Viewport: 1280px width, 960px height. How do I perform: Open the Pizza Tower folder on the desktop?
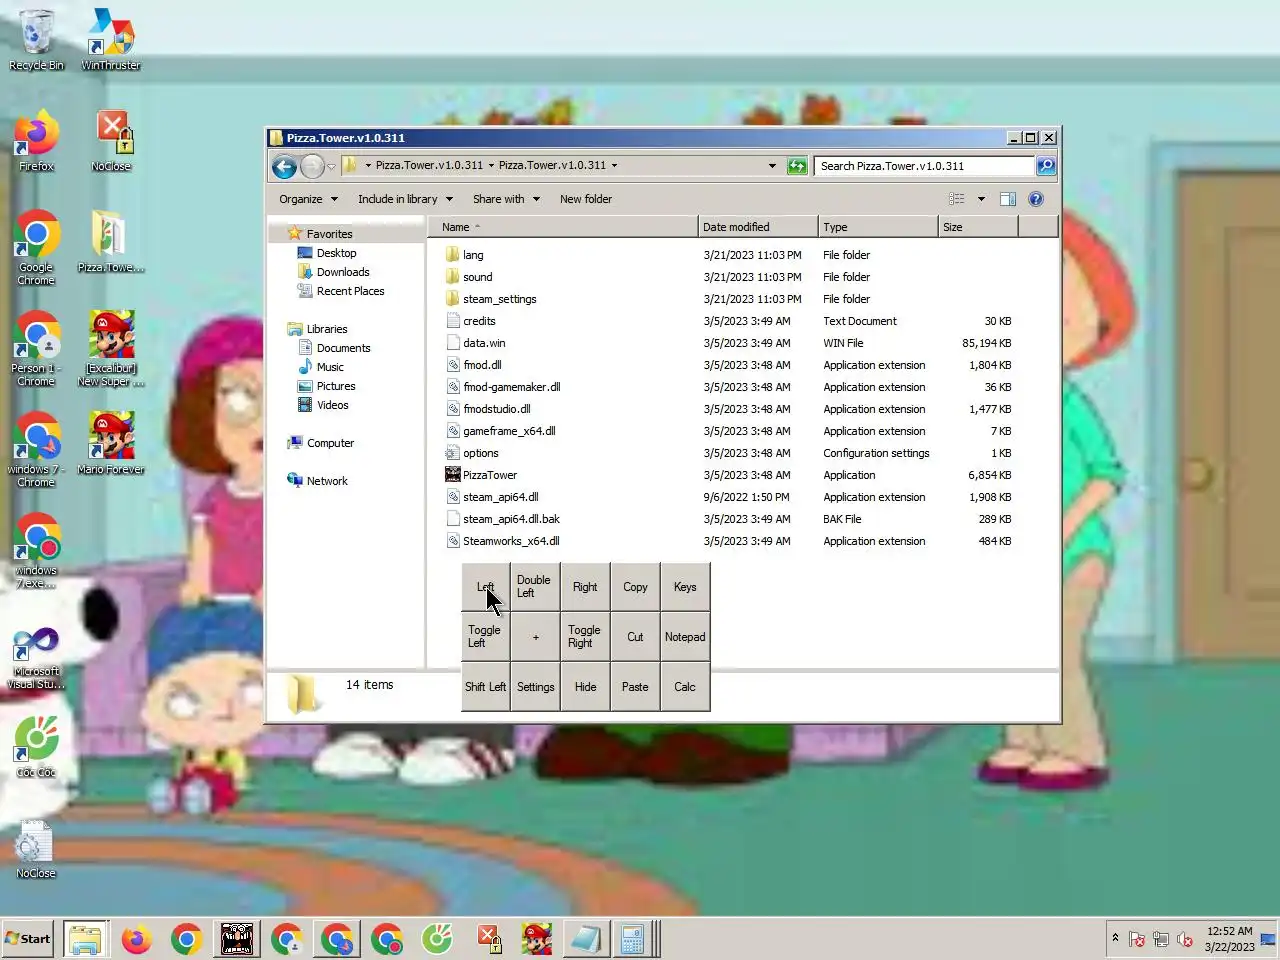(x=111, y=241)
